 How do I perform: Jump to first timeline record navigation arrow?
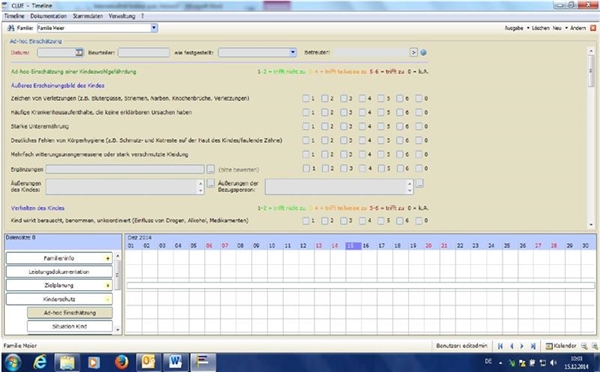[x=501, y=346]
